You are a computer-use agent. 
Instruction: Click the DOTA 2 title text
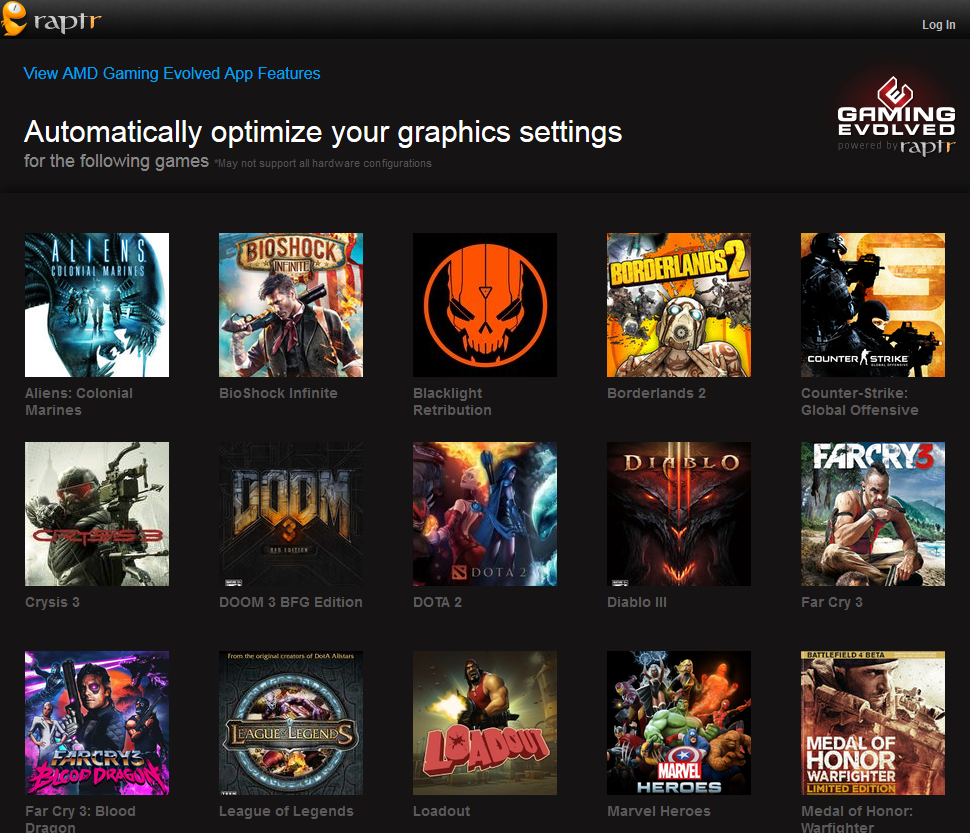click(437, 602)
